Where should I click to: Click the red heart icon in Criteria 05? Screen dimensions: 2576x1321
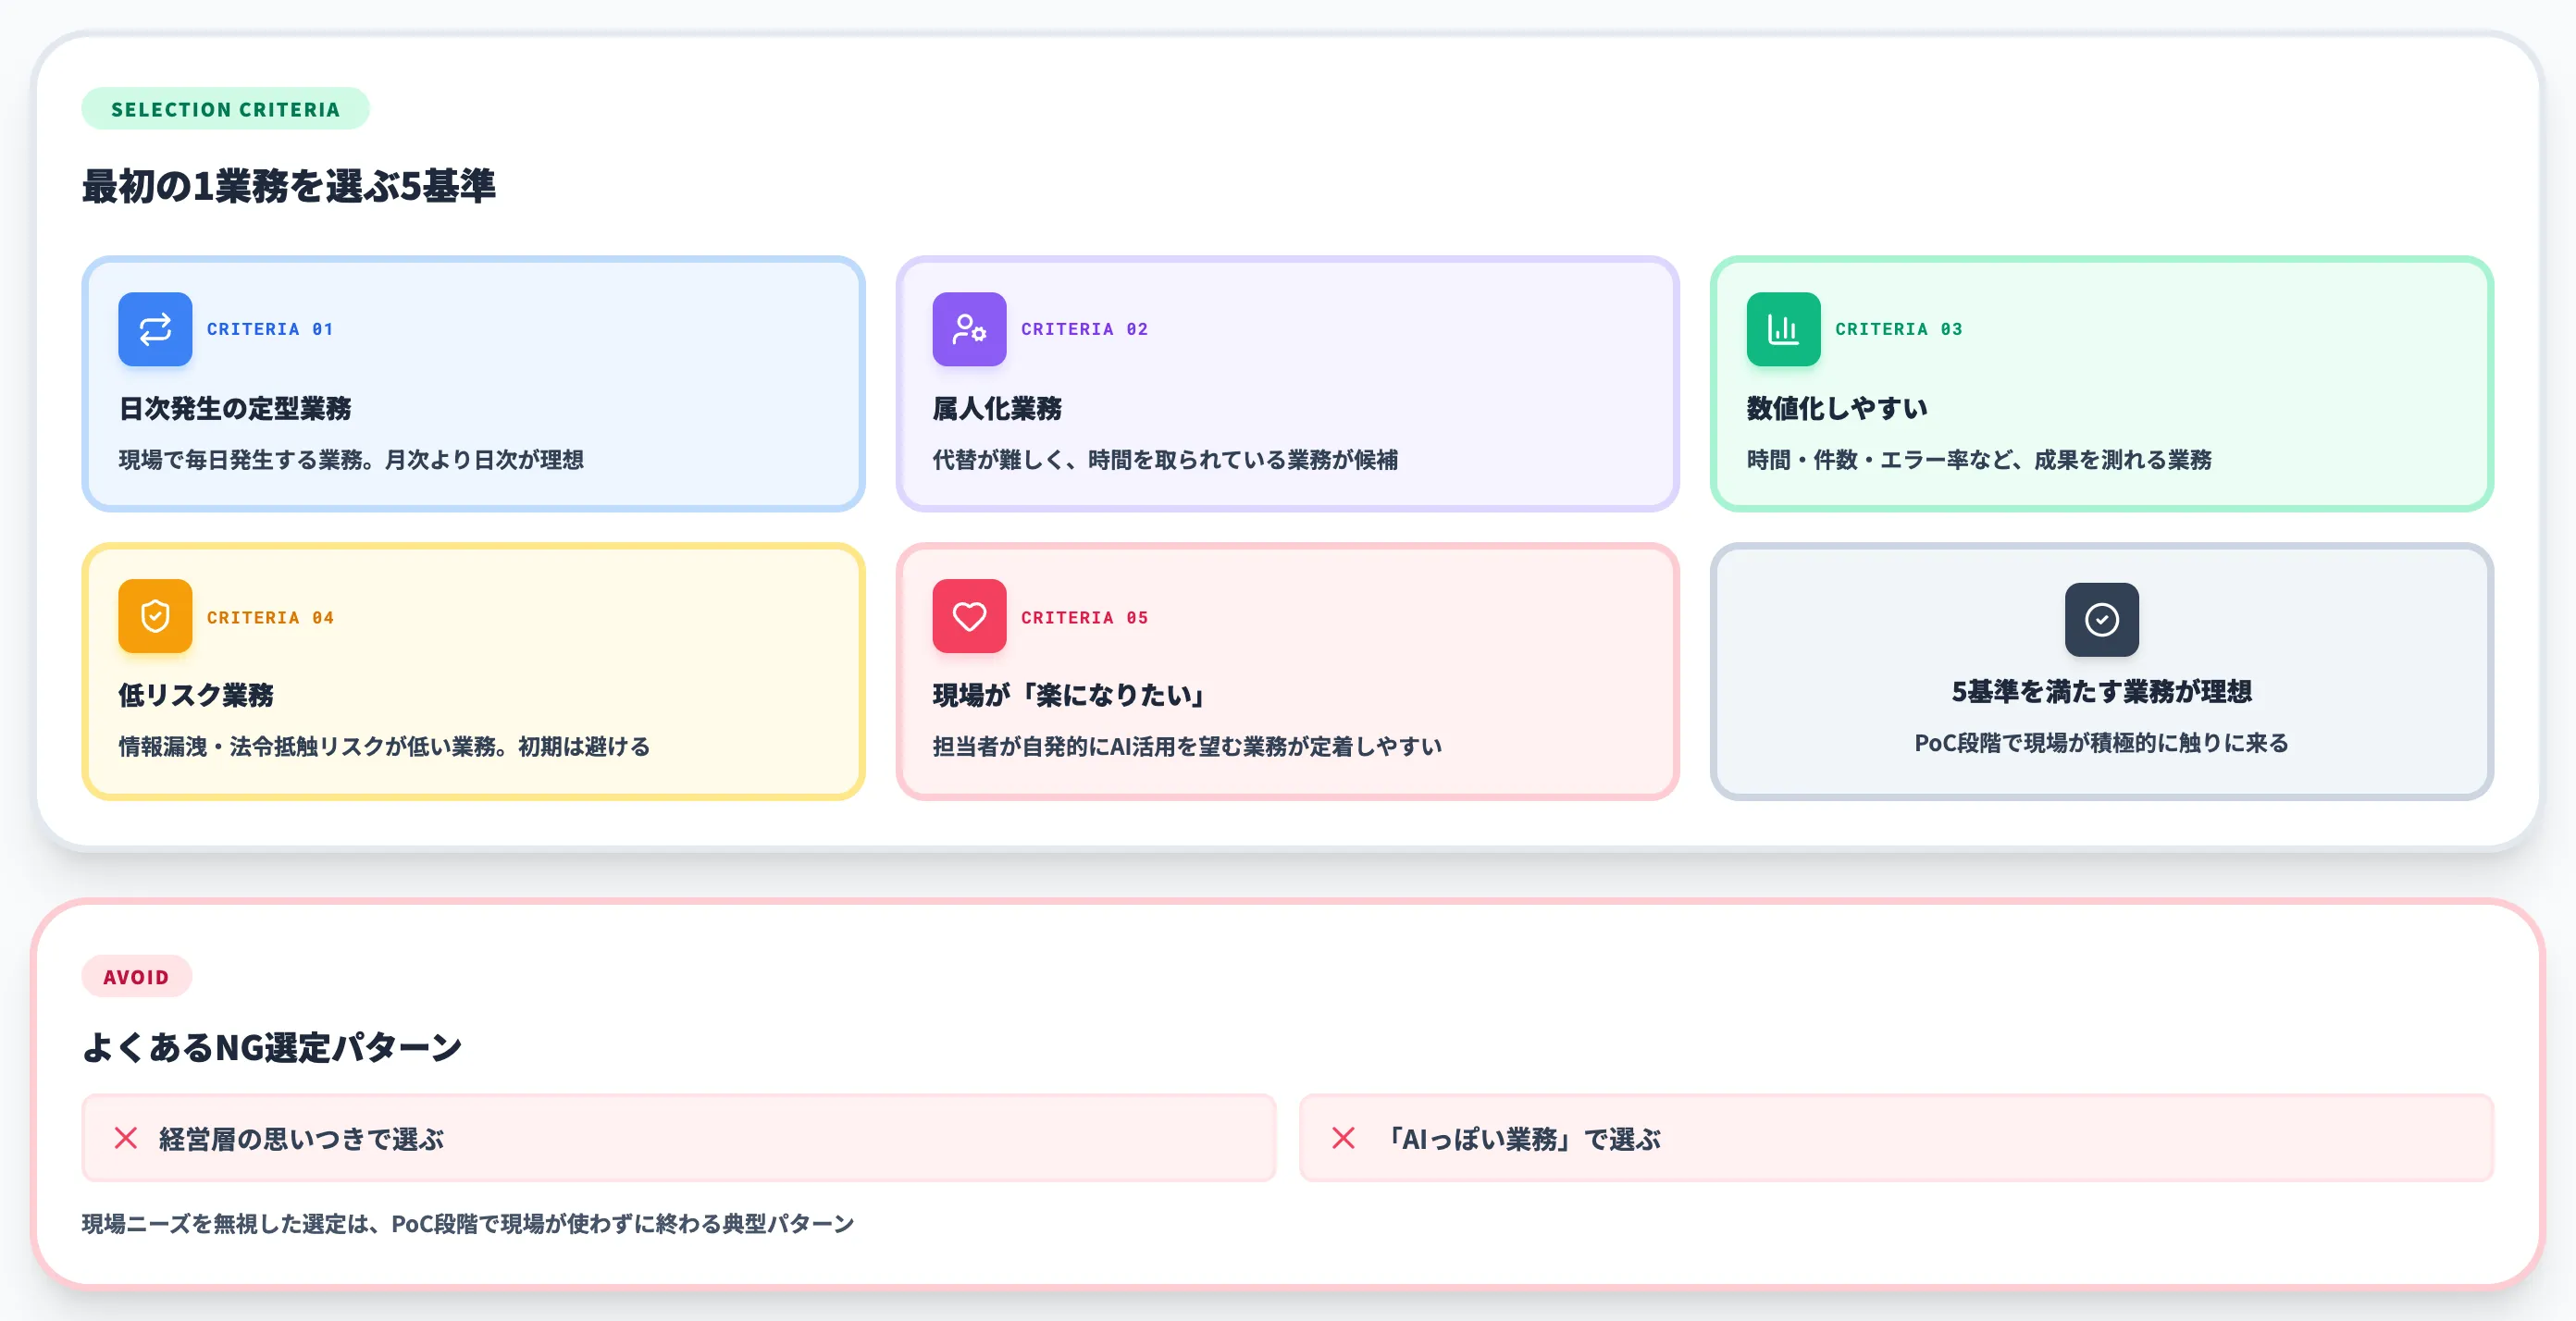(969, 616)
